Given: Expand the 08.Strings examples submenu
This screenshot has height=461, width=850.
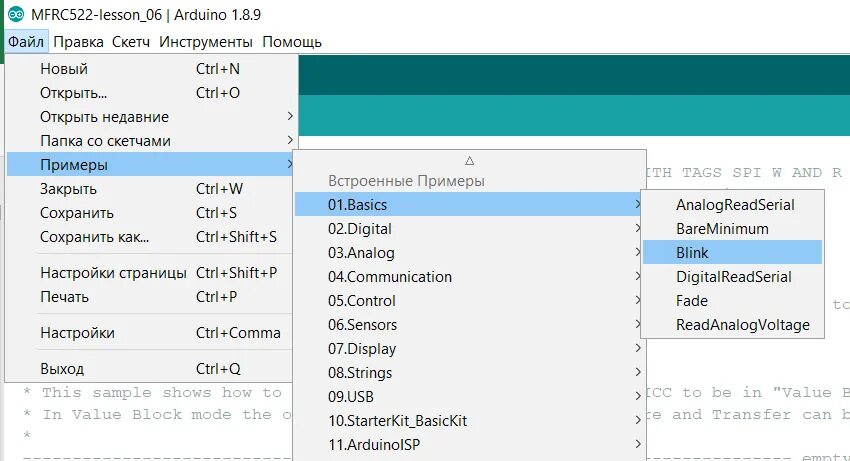Looking at the screenshot, I should tap(469, 373).
